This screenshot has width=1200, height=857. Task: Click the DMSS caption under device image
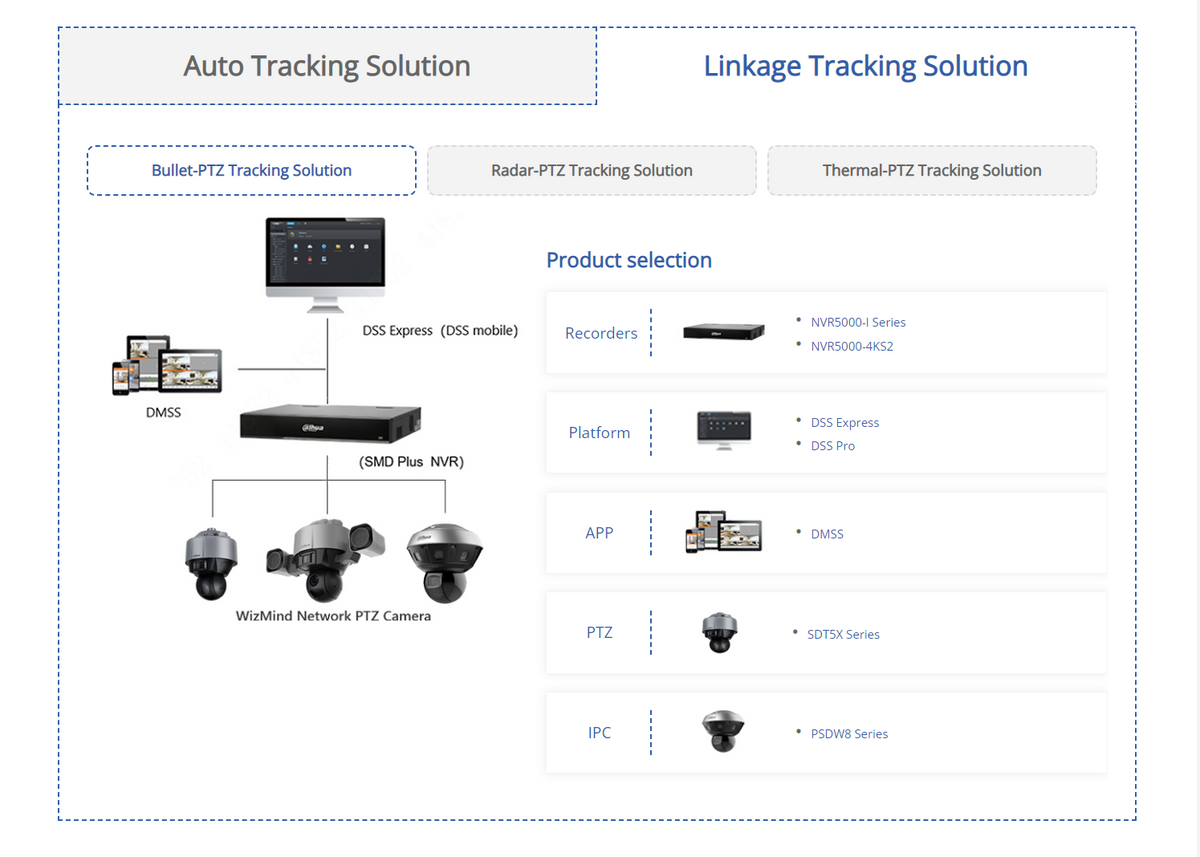coord(164,411)
